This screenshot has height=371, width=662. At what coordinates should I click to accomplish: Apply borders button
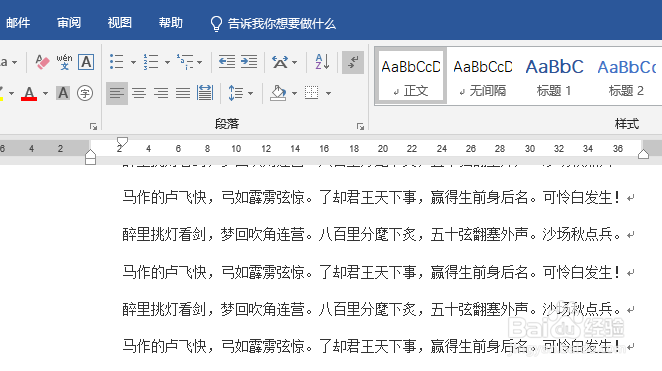click(x=312, y=93)
